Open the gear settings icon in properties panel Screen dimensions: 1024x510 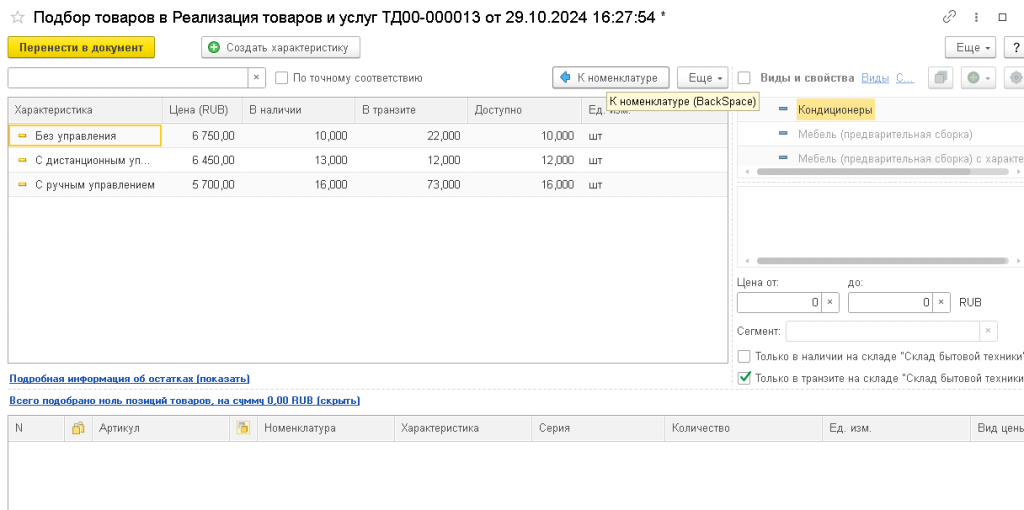1016,78
